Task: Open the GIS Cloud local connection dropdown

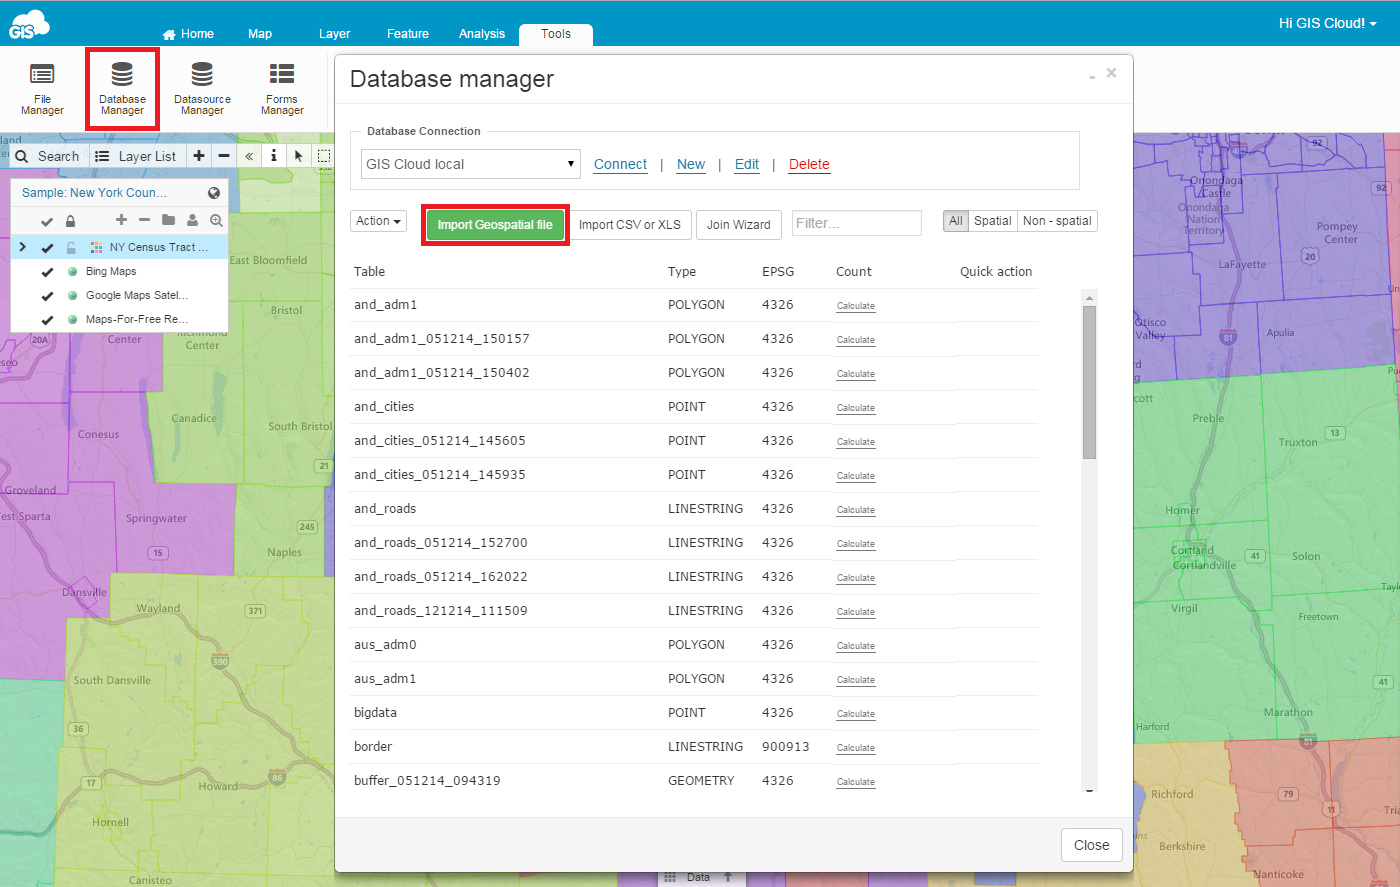Action: pos(470,164)
